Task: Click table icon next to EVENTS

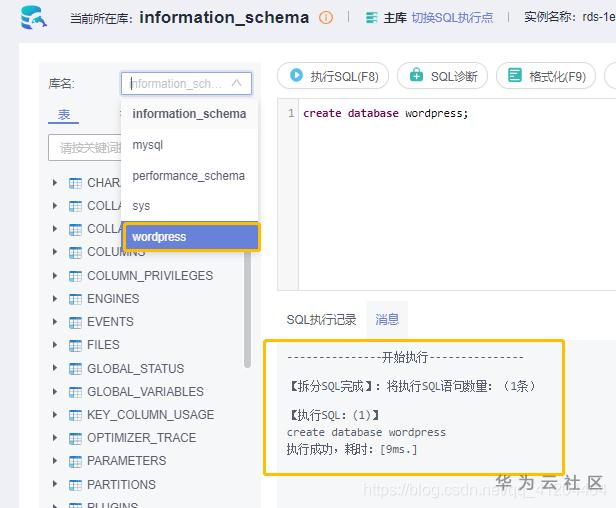Action: click(75, 322)
